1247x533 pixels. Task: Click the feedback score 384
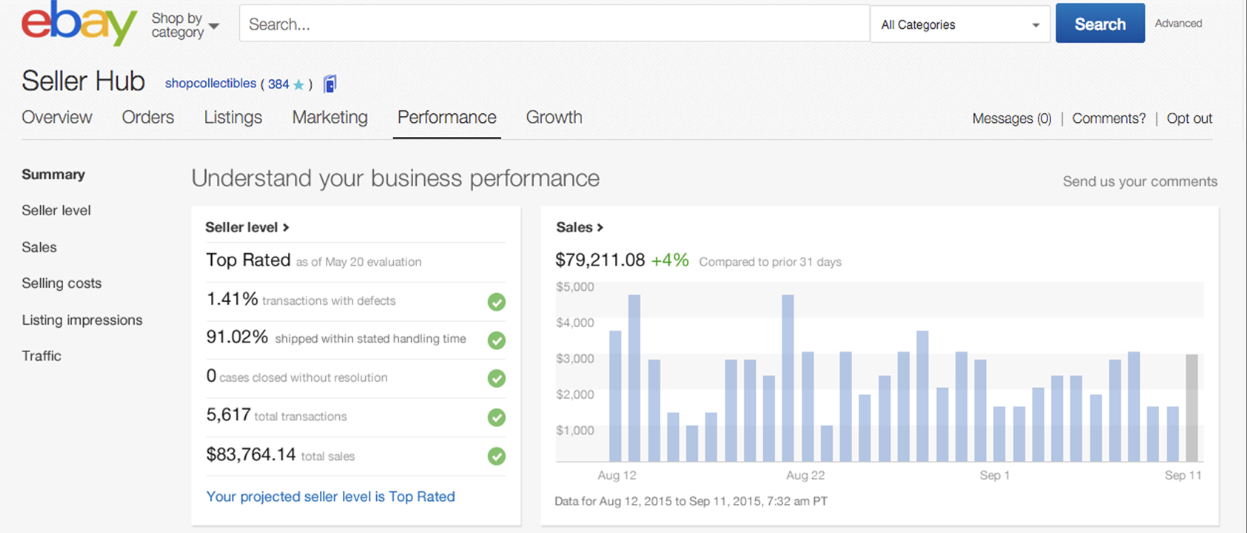point(278,85)
